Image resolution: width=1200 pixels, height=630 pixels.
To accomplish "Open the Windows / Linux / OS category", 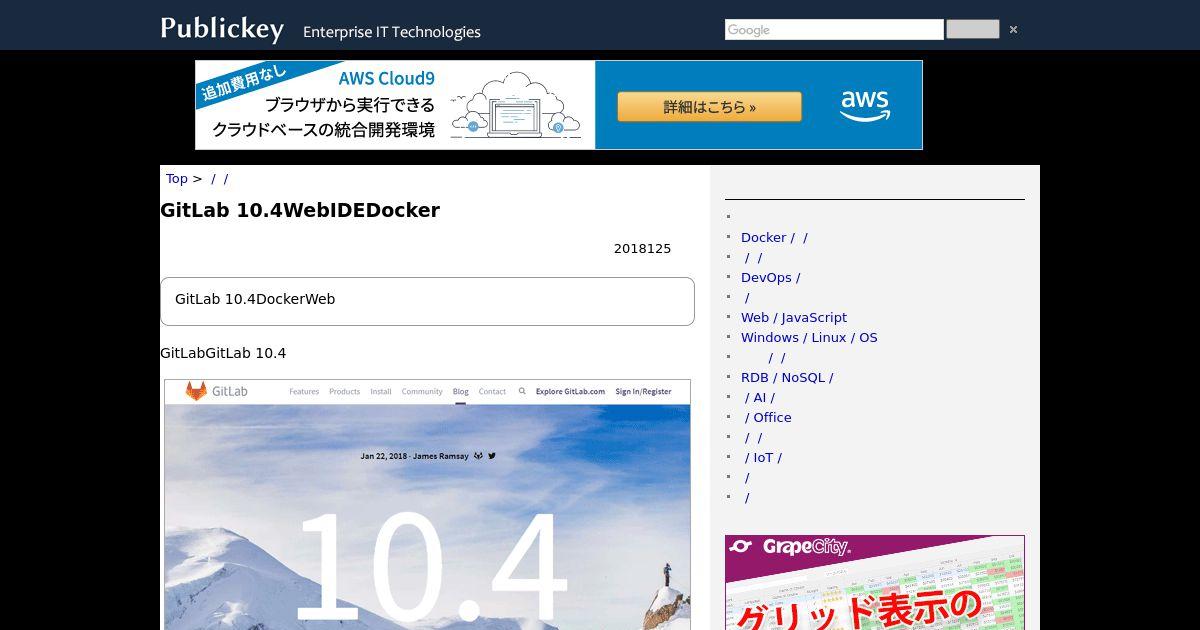I will tap(809, 338).
